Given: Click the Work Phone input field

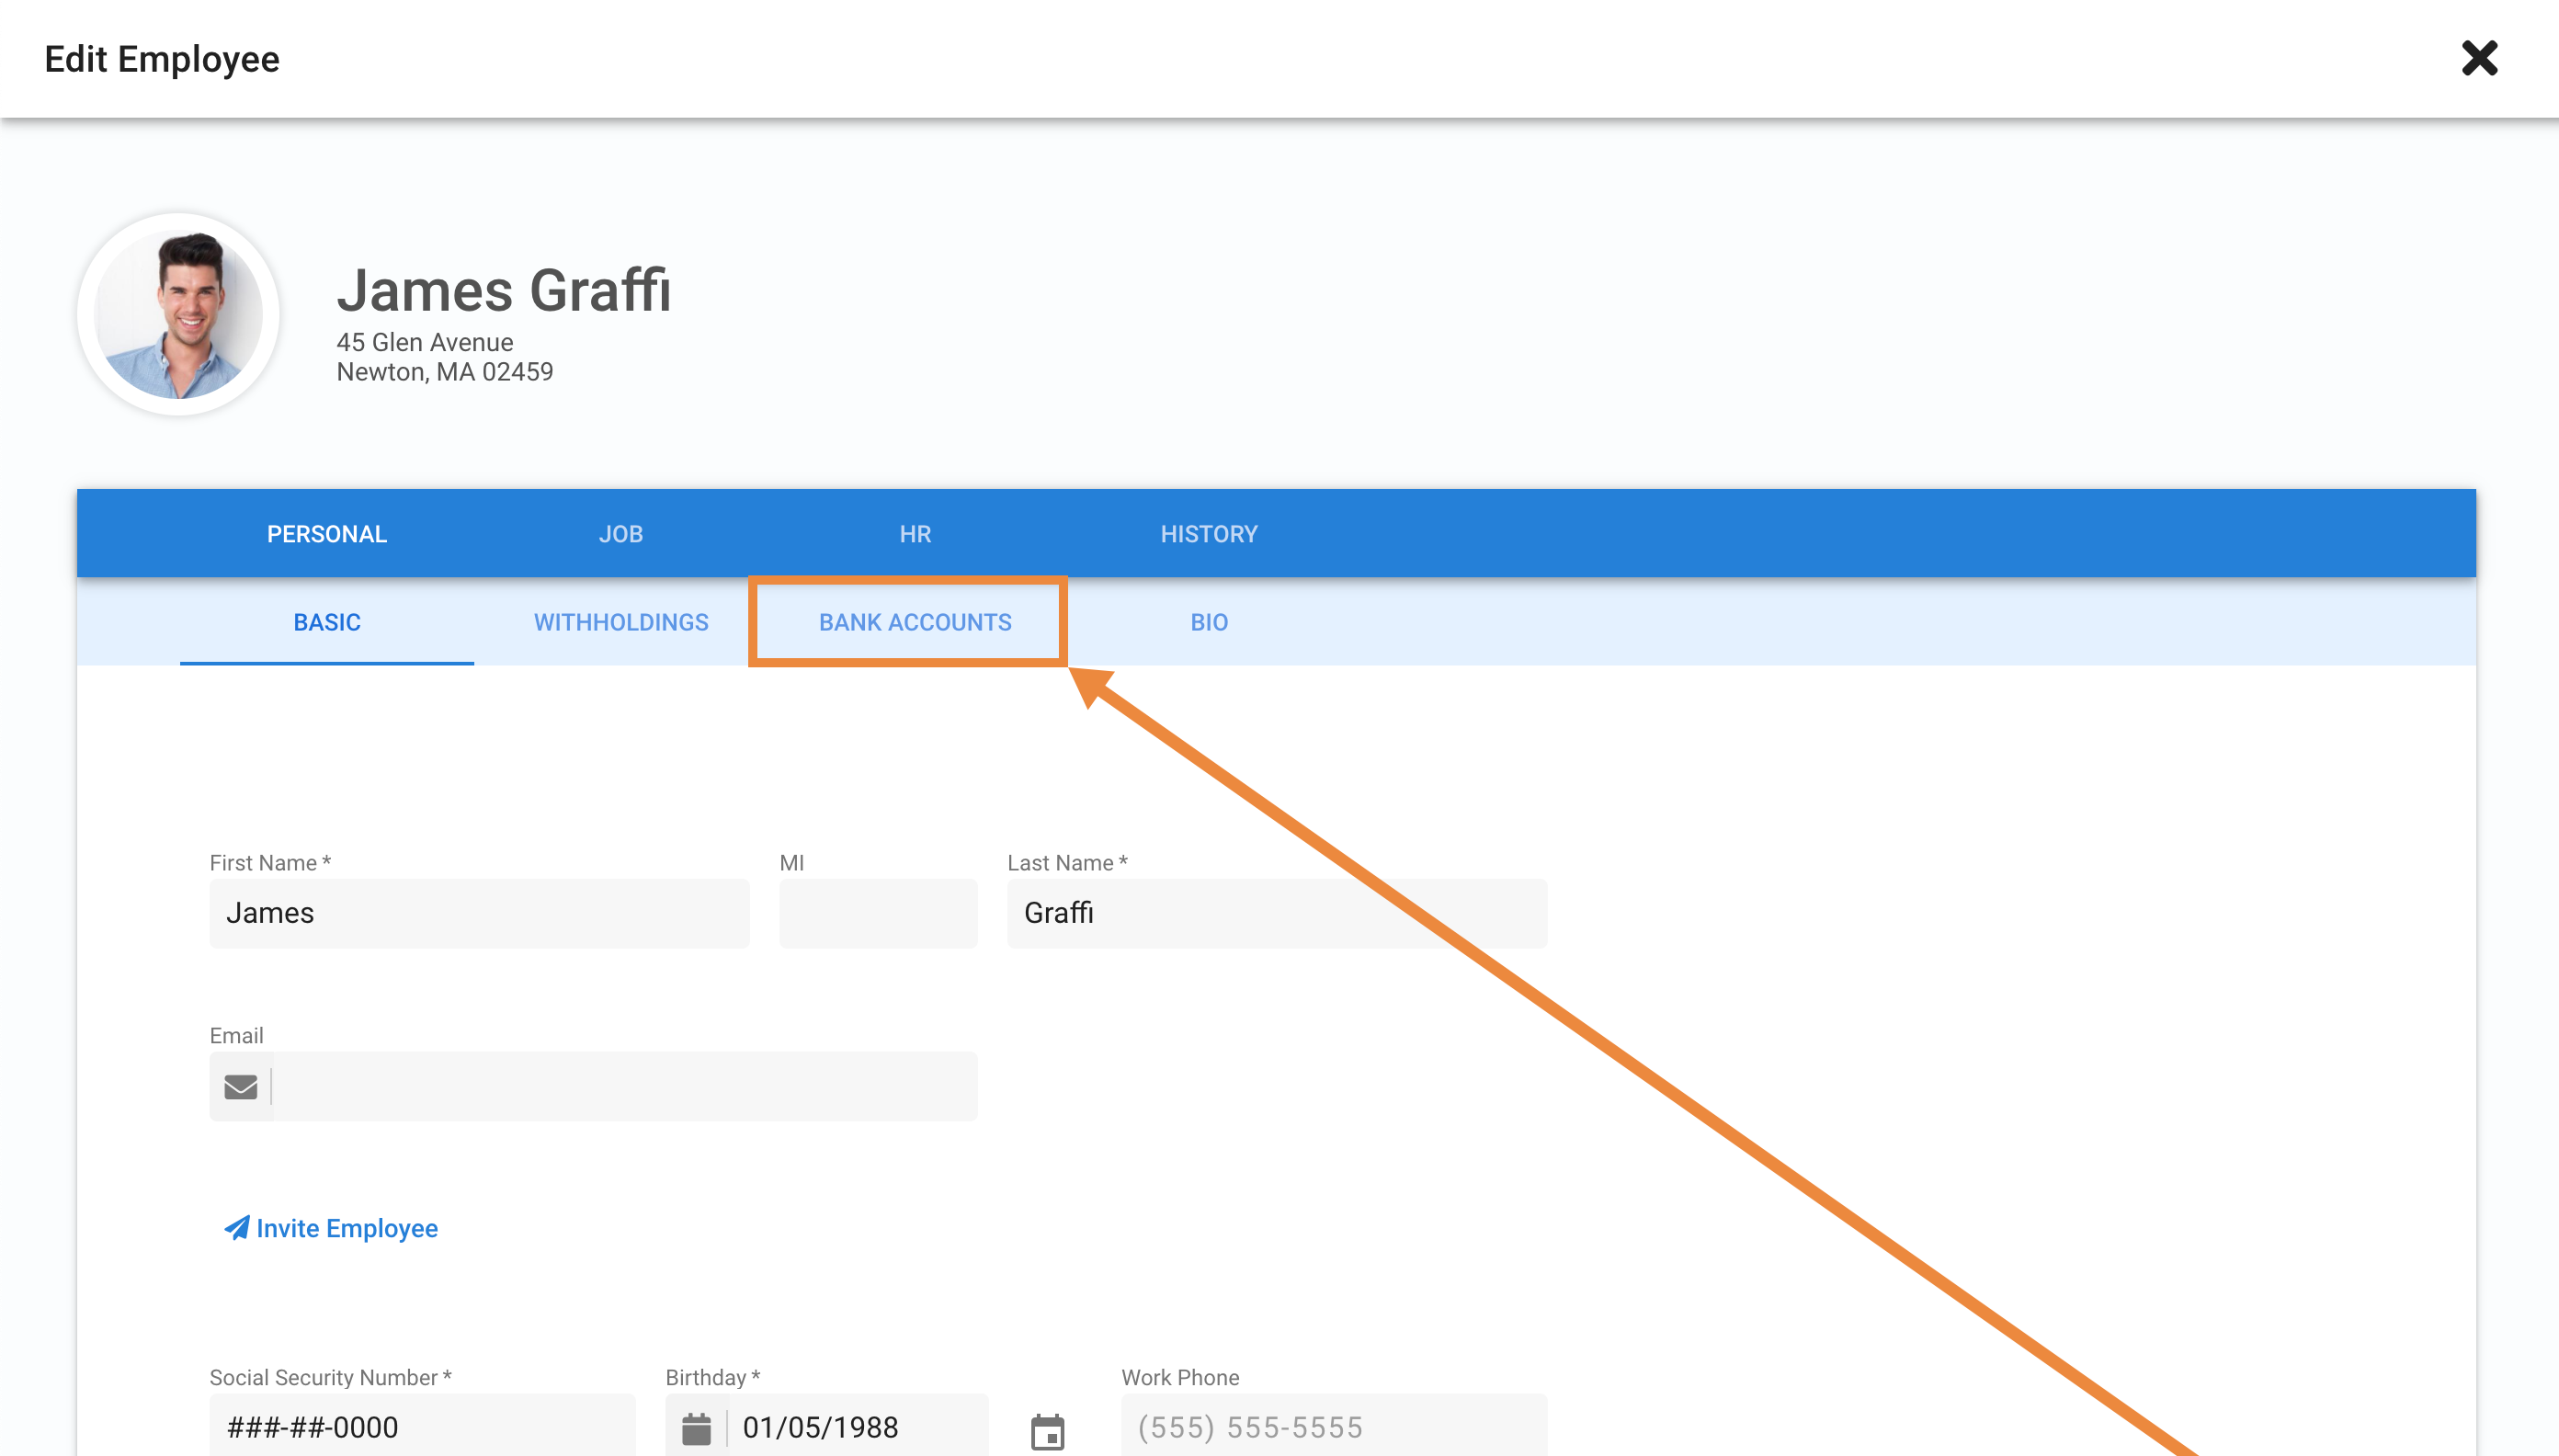Looking at the screenshot, I should click(x=1332, y=1426).
